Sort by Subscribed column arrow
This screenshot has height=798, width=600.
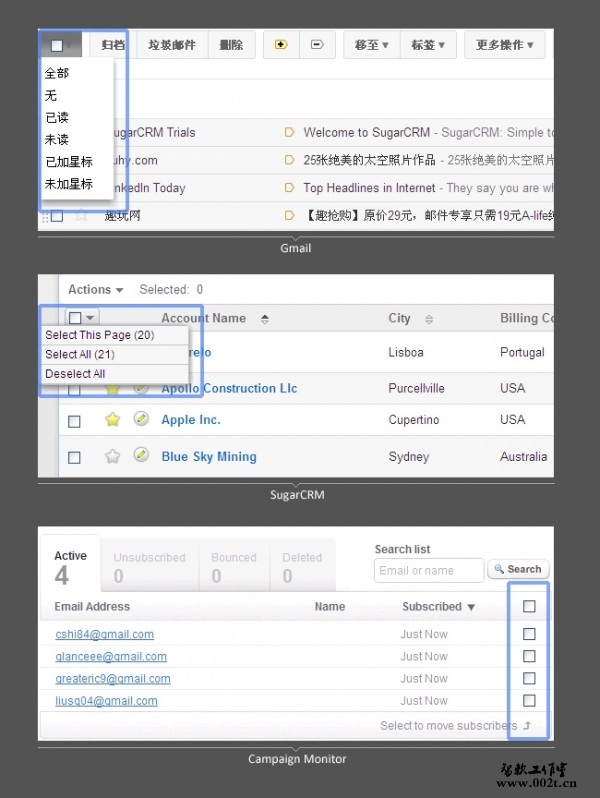tap(471, 607)
